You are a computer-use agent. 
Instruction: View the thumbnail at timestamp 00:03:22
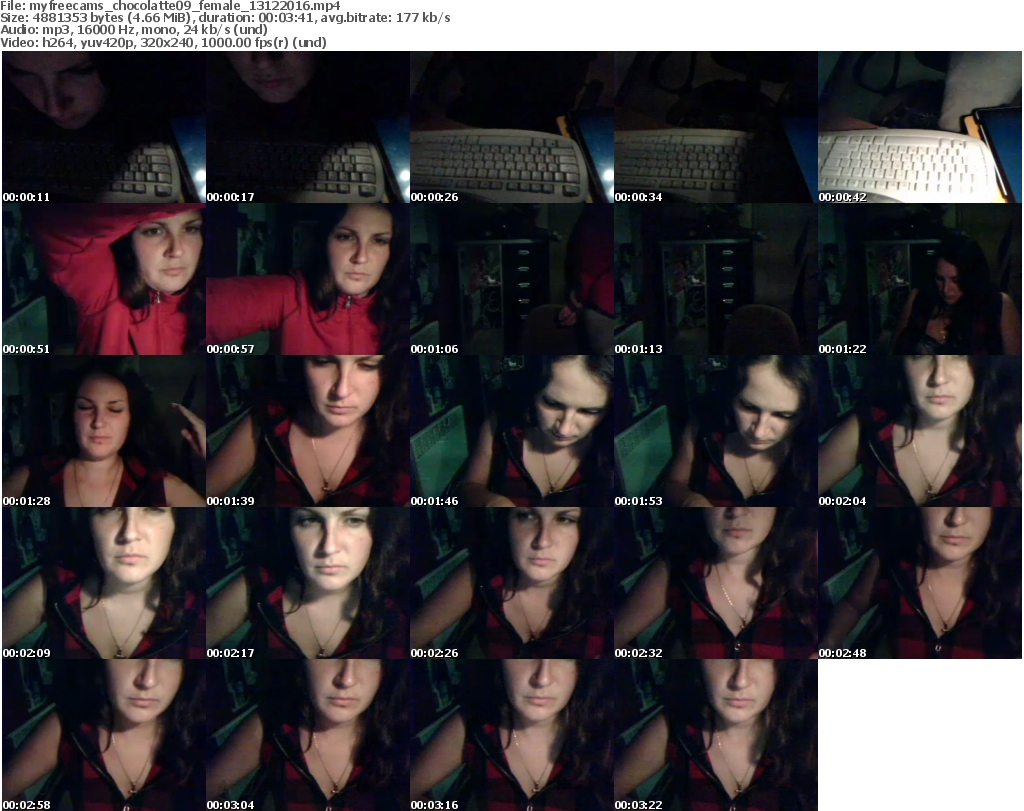click(x=716, y=735)
